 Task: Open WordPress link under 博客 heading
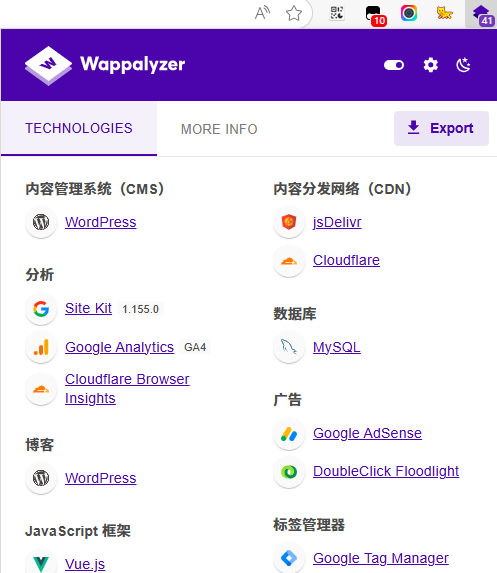[101, 478]
